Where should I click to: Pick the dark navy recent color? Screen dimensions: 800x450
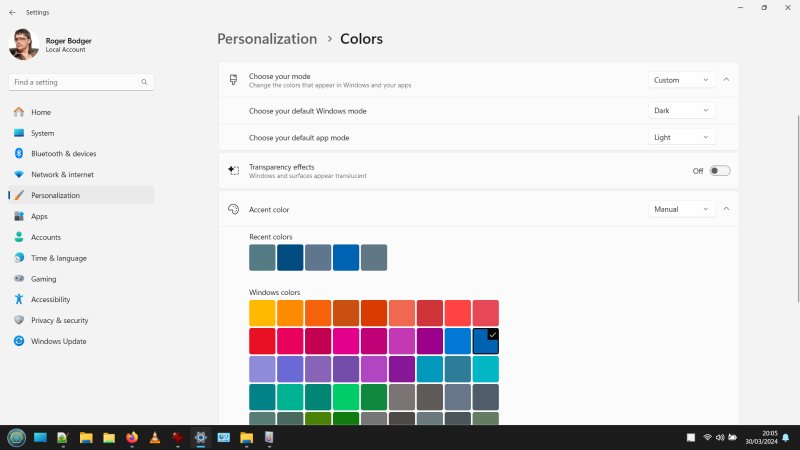click(290, 258)
